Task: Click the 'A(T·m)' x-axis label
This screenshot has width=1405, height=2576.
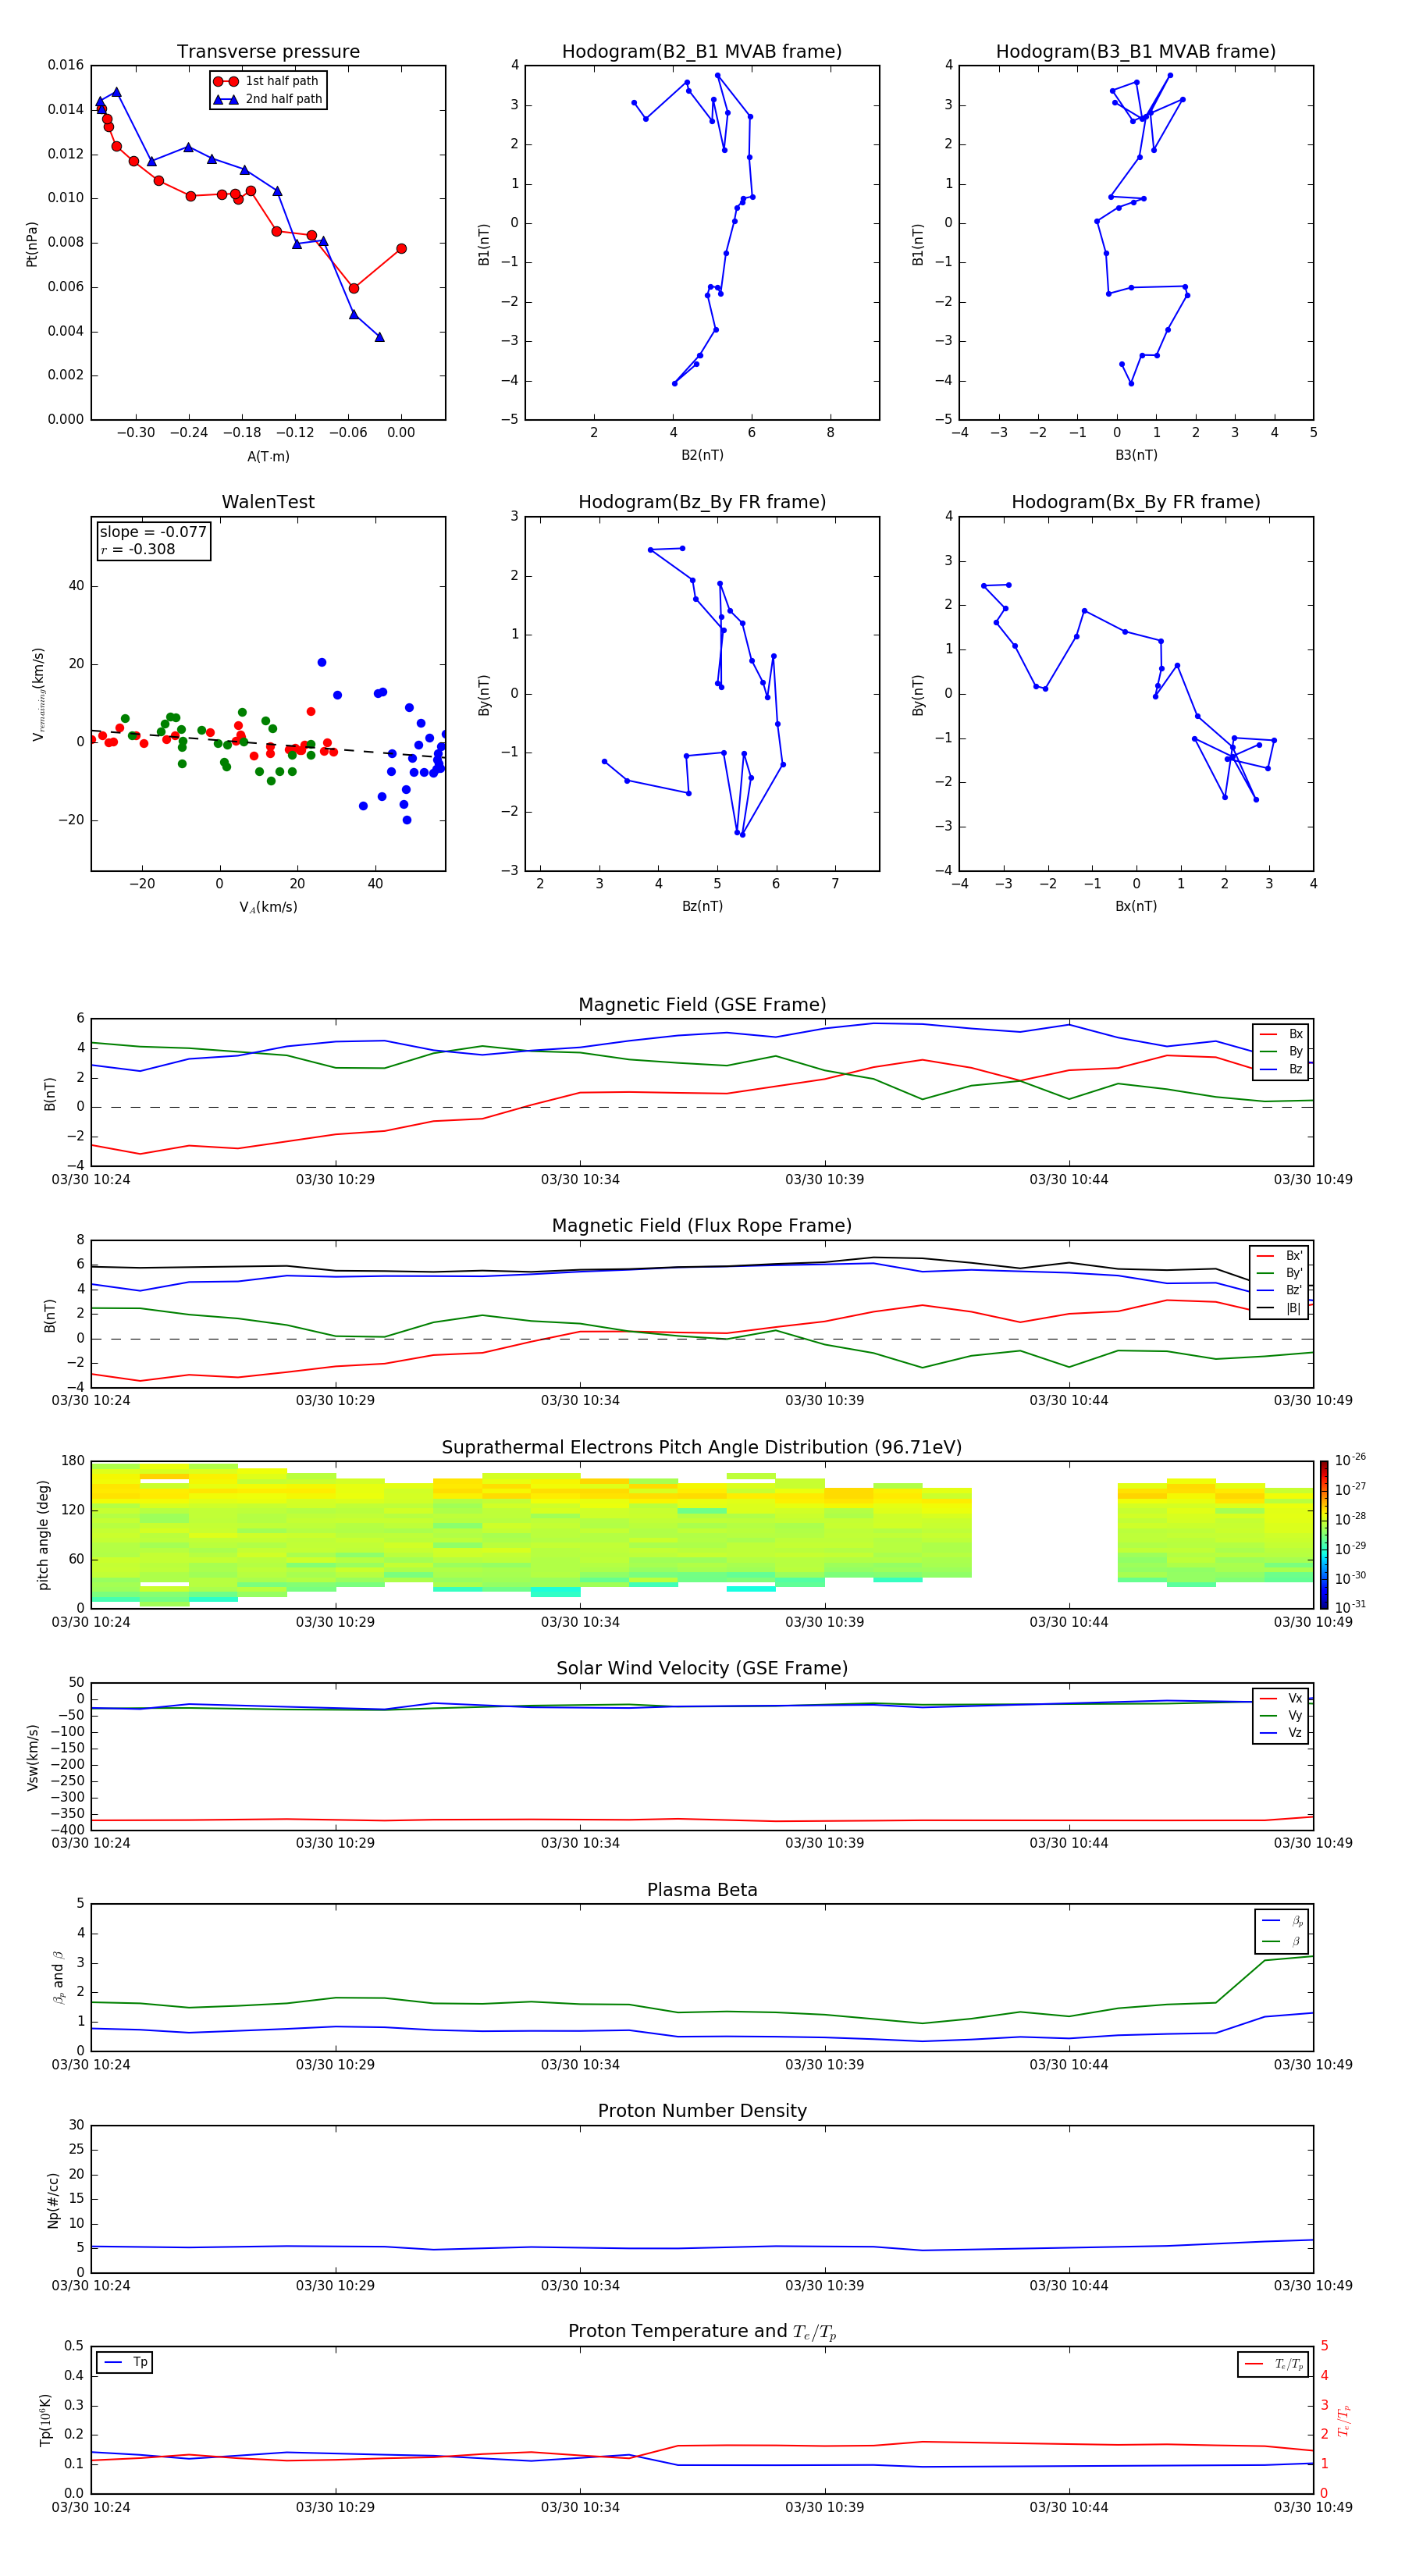Action: coord(268,456)
